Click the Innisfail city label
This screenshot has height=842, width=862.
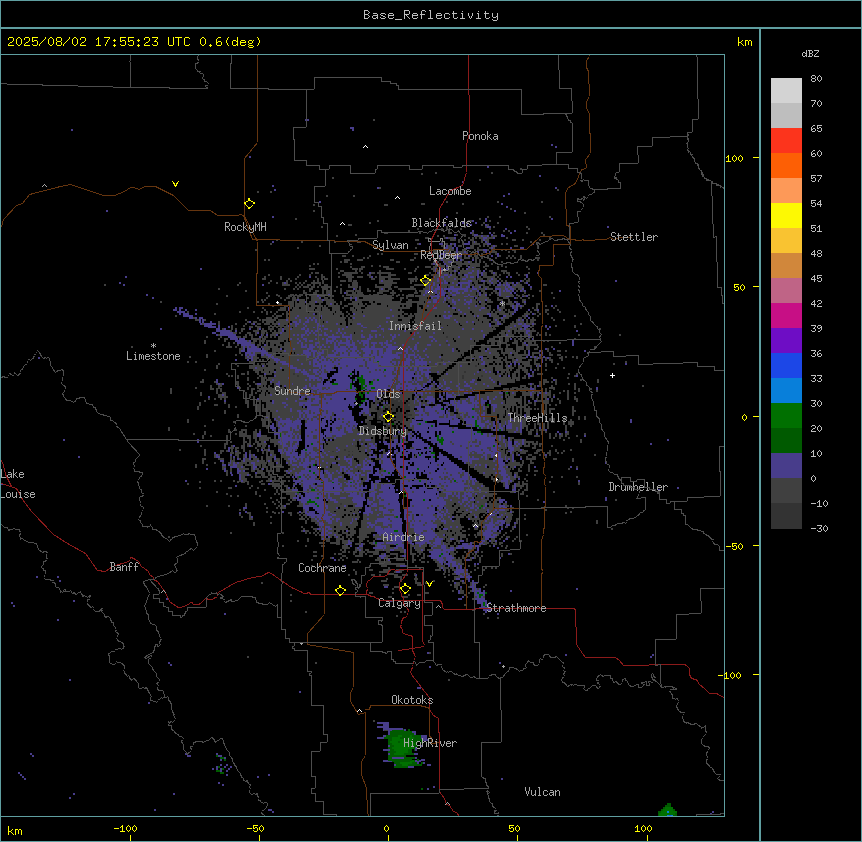(x=415, y=326)
